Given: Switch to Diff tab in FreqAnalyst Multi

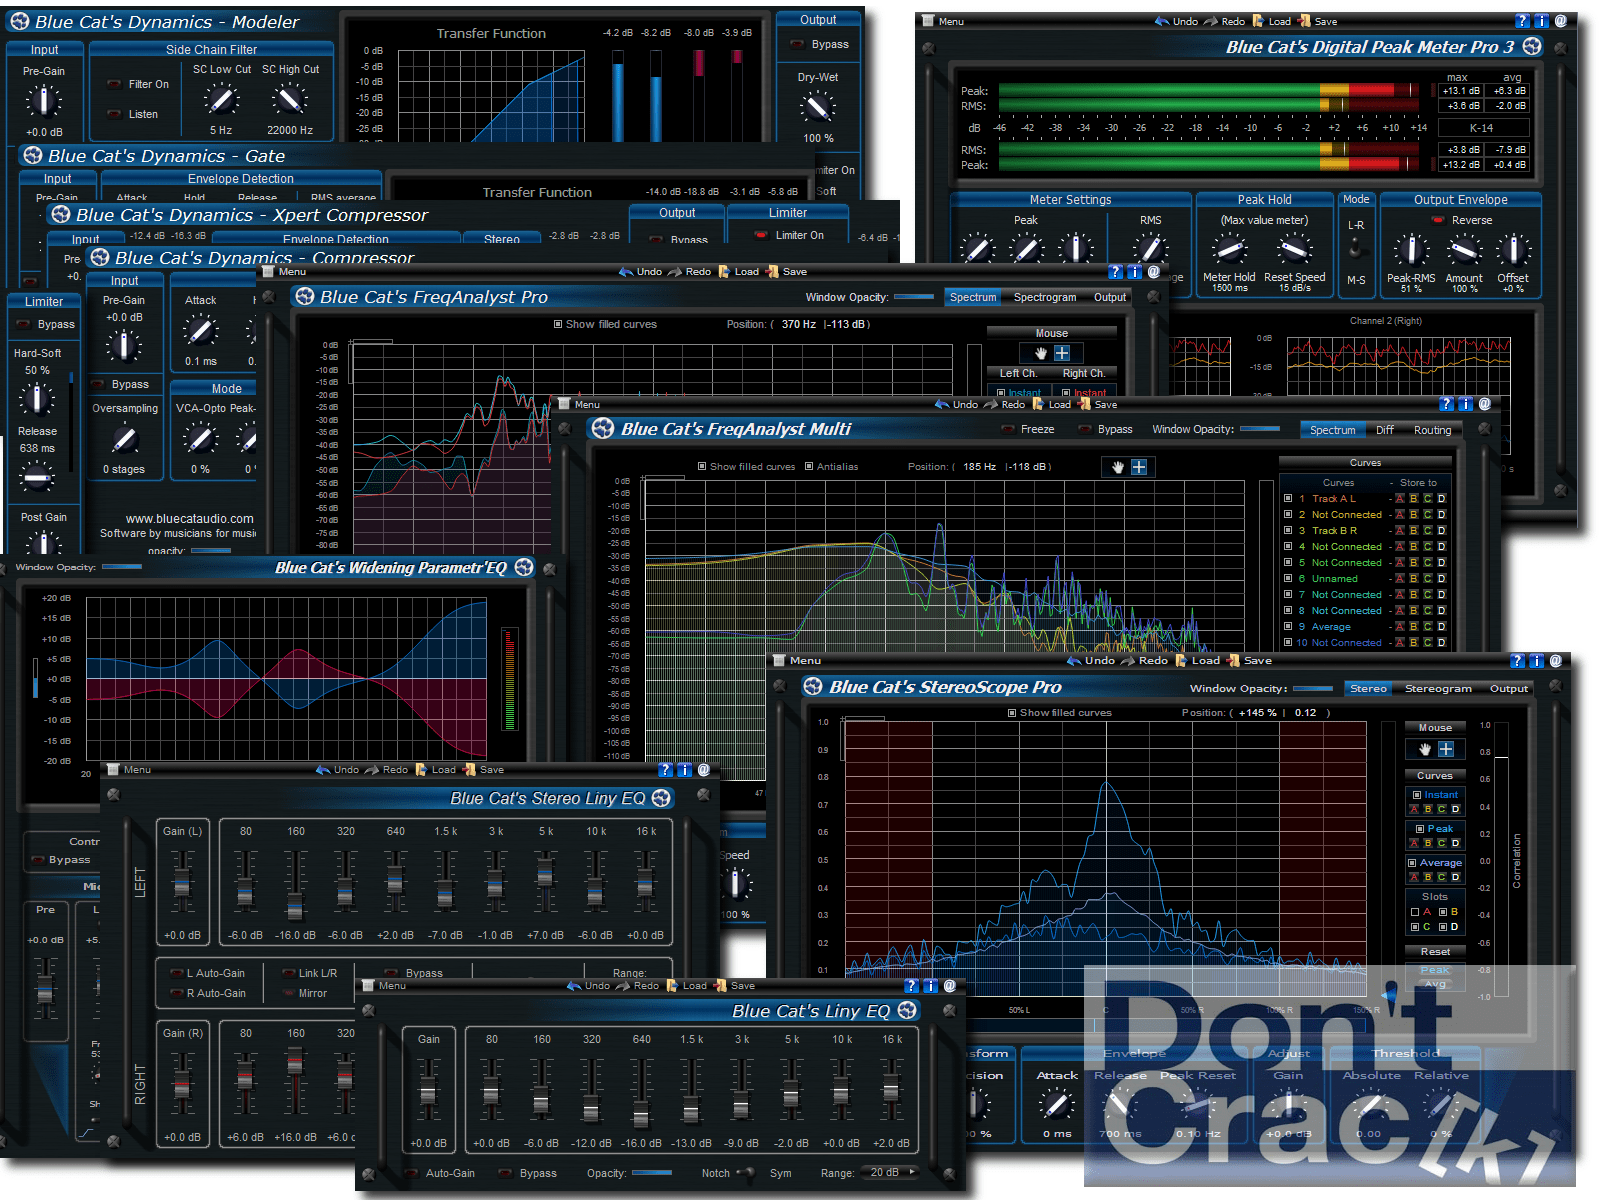Looking at the screenshot, I should point(1384,430).
